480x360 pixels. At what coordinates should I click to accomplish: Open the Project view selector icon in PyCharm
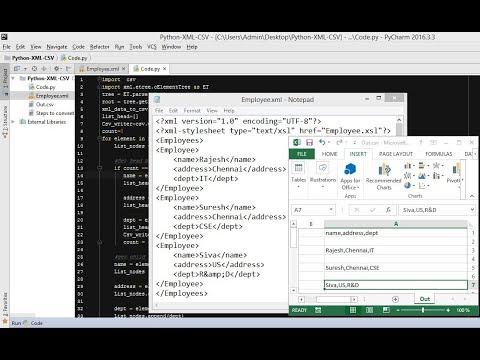(17, 69)
